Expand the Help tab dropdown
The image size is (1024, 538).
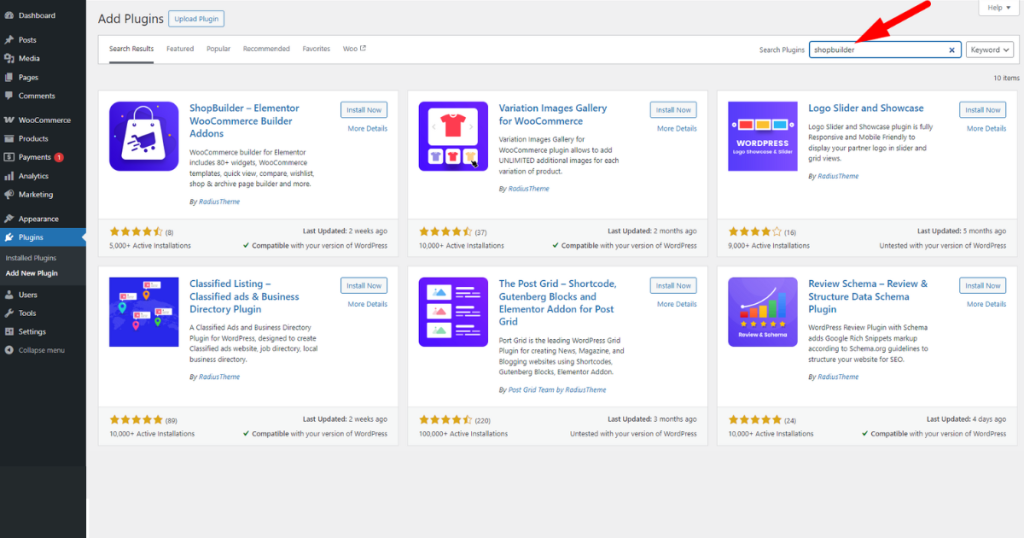tap(999, 8)
